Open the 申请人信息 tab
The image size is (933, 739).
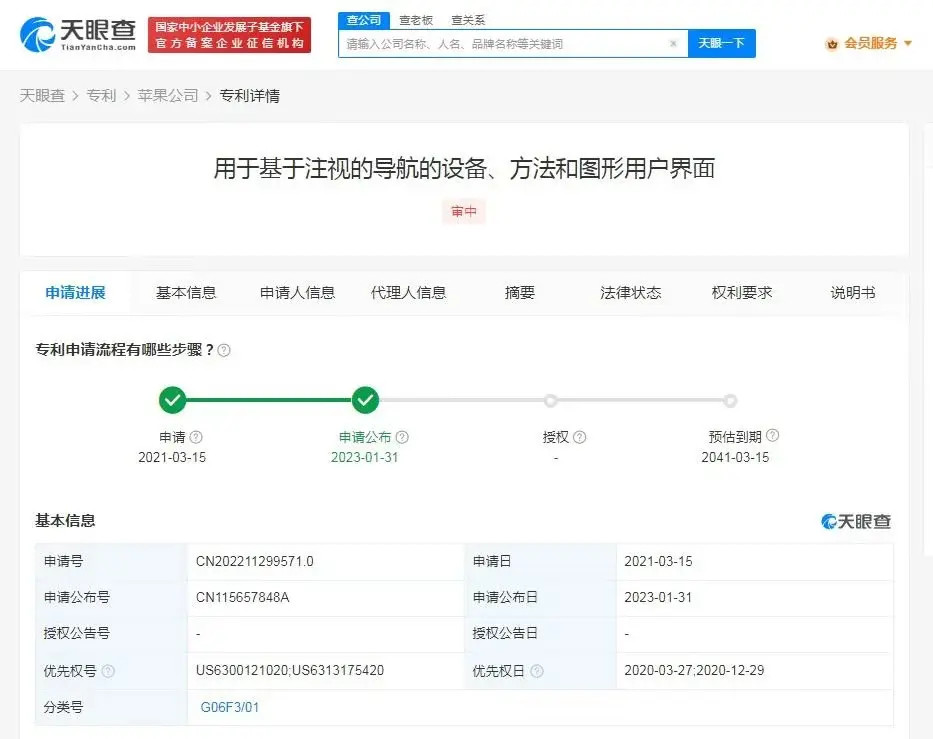pos(298,293)
